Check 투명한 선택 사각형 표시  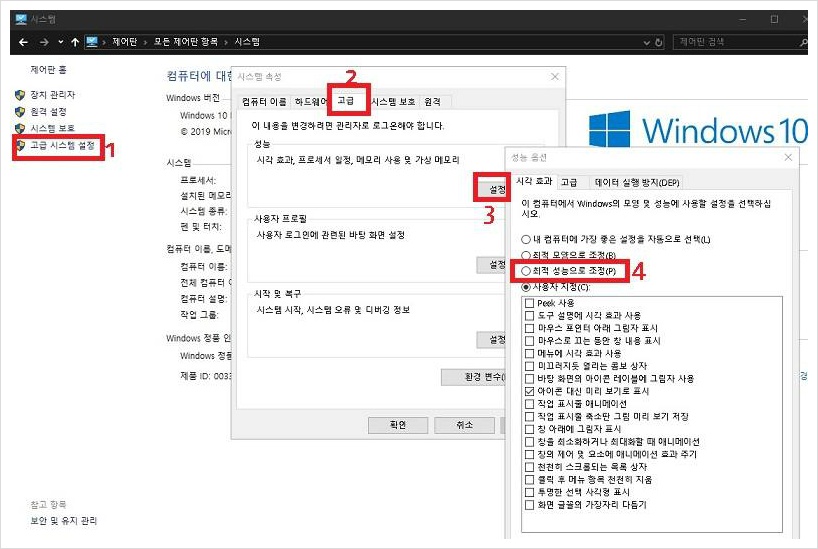click(x=529, y=492)
